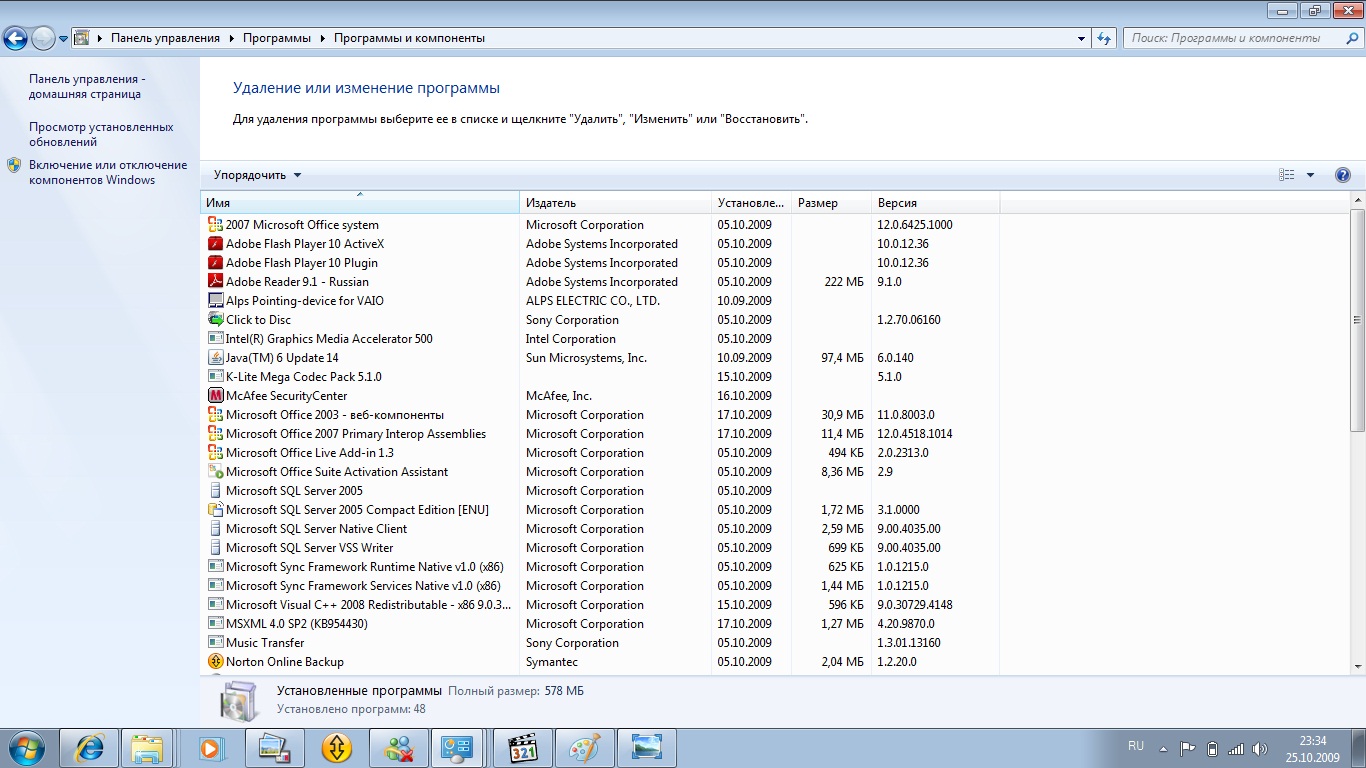Click the Adobe Flash Player 10 ActiveX icon
This screenshot has height=768, width=1366.
pyautogui.click(x=215, y=244)
